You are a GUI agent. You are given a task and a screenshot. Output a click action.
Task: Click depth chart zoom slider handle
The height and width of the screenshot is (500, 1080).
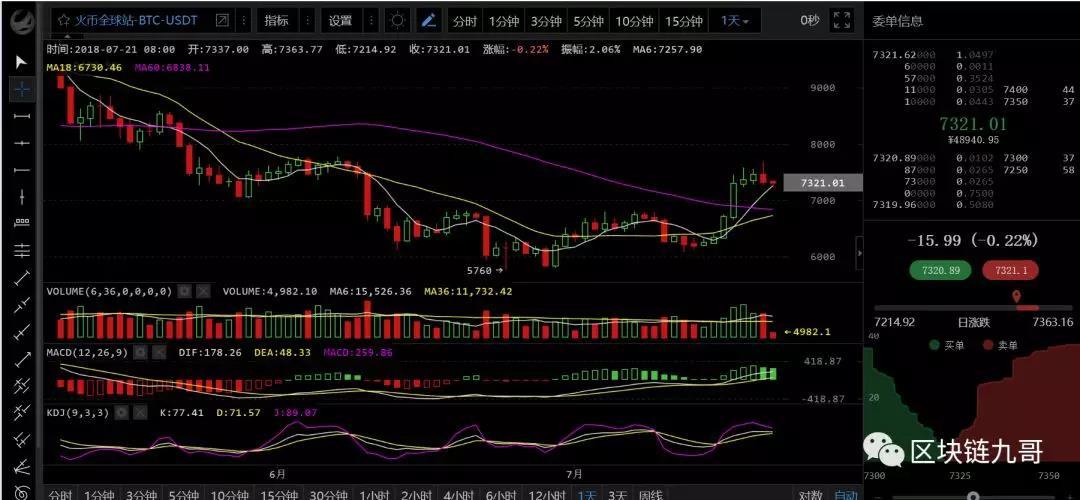click(973, 496)
